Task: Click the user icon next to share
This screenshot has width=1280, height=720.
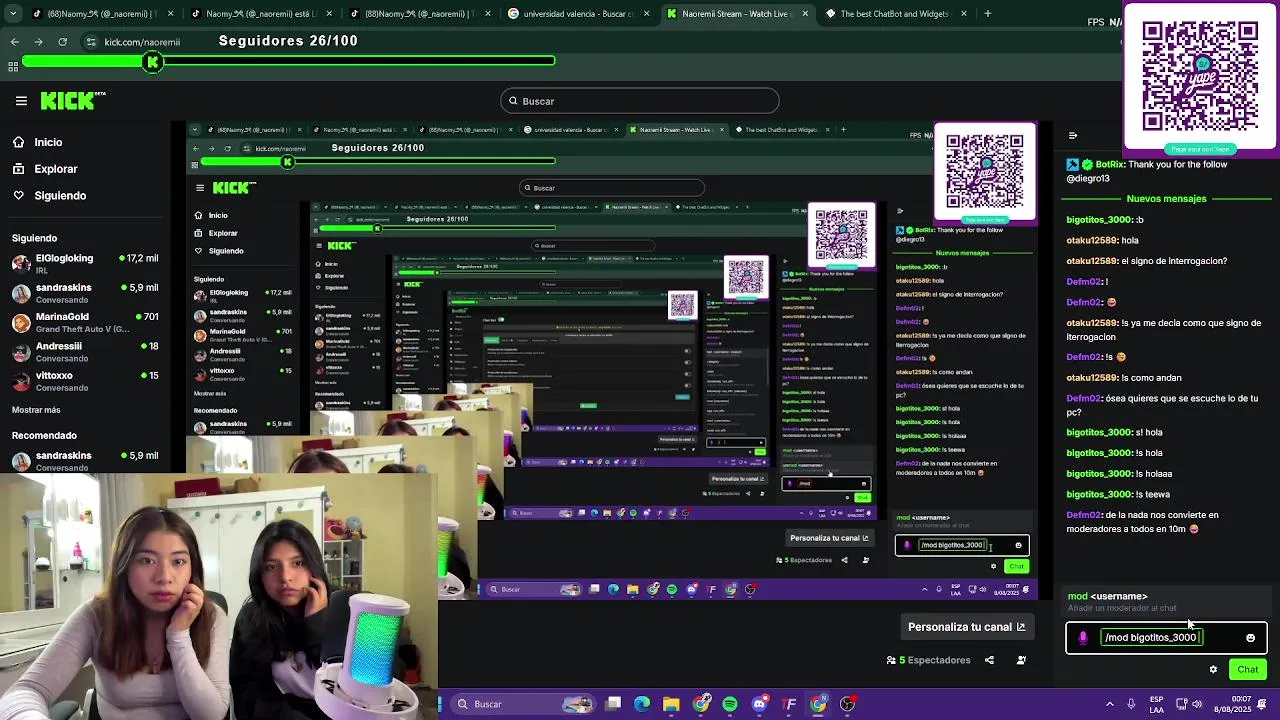Action: pos(1021,660)
